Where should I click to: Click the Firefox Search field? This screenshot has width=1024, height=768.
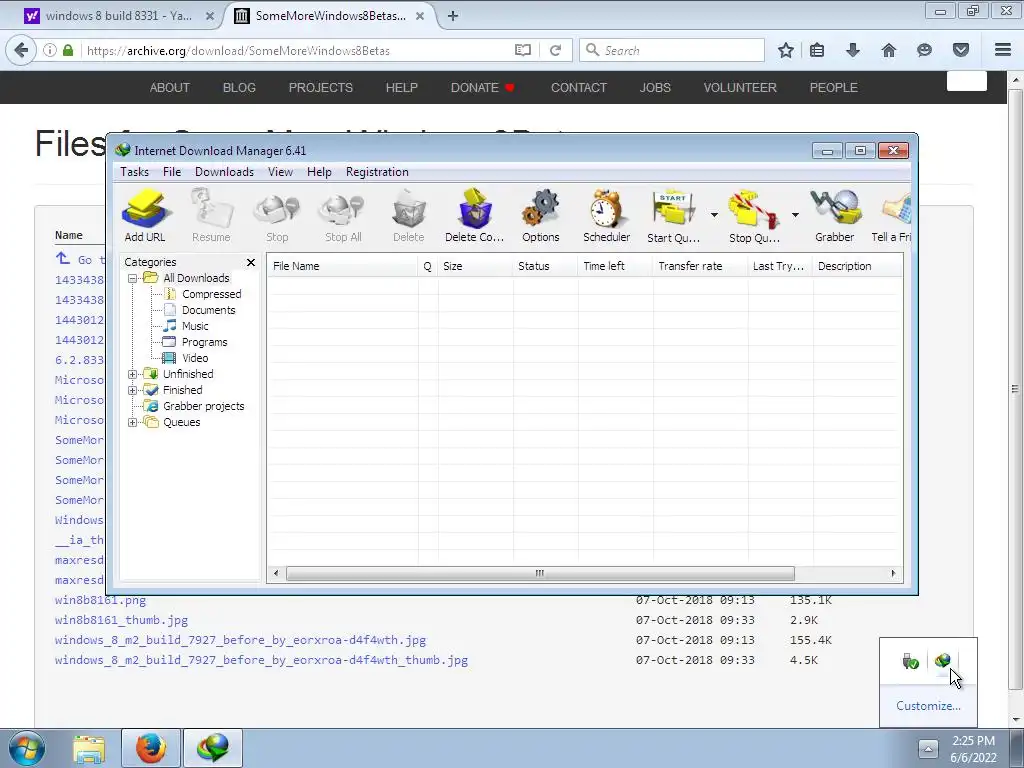pyautogui.click(x=671, y=50)
